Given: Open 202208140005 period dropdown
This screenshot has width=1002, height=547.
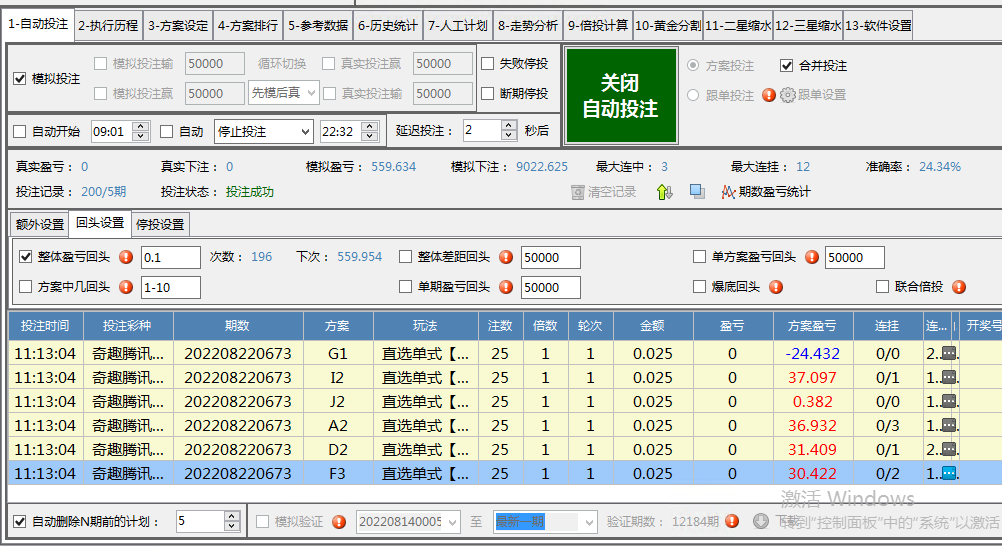Looking at the screenshot, I should click(x=408, y=522).
